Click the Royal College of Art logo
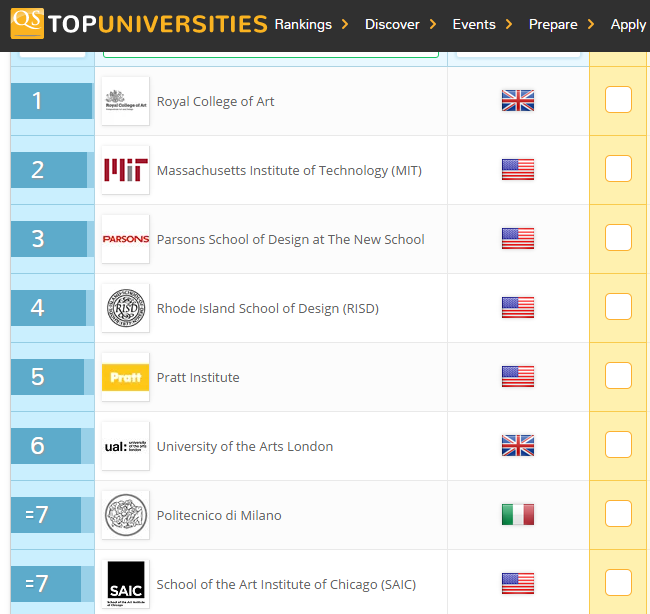The height and width of the screenshot is (614, 650). pyautogui.click(x=126, y=101)
